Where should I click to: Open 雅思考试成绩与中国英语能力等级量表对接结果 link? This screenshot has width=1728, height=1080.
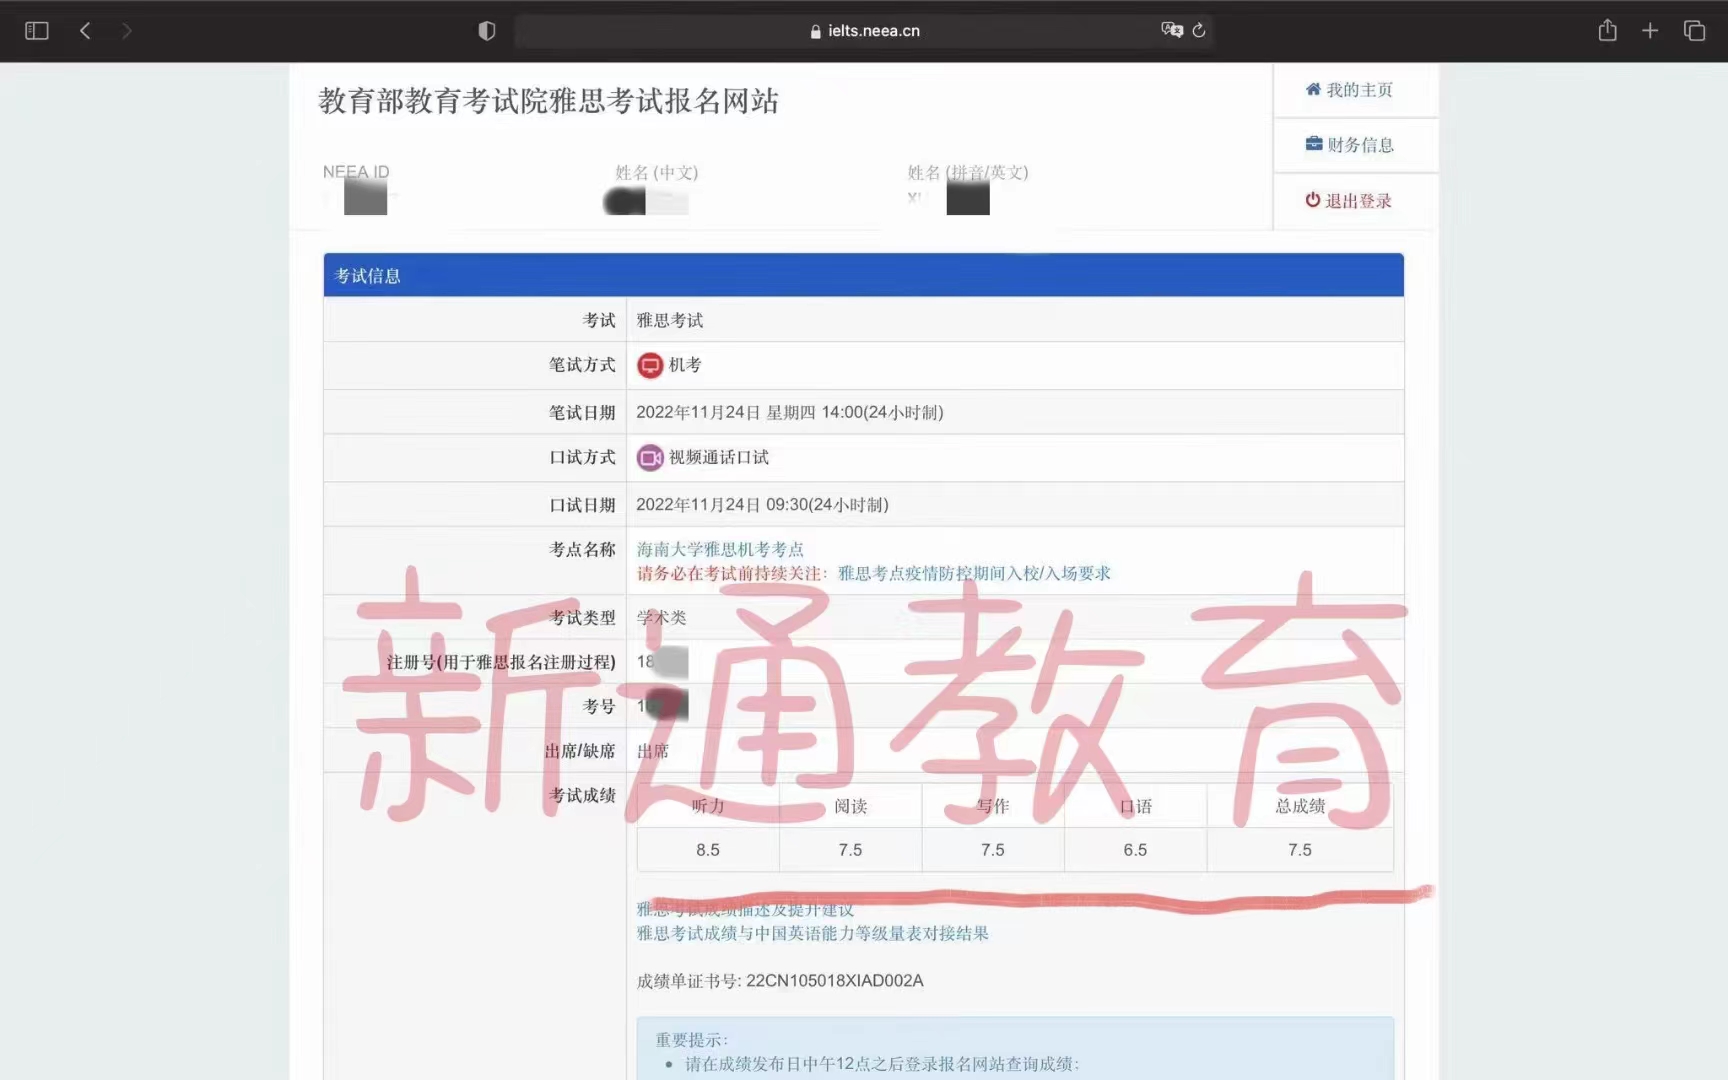(813, 933)
